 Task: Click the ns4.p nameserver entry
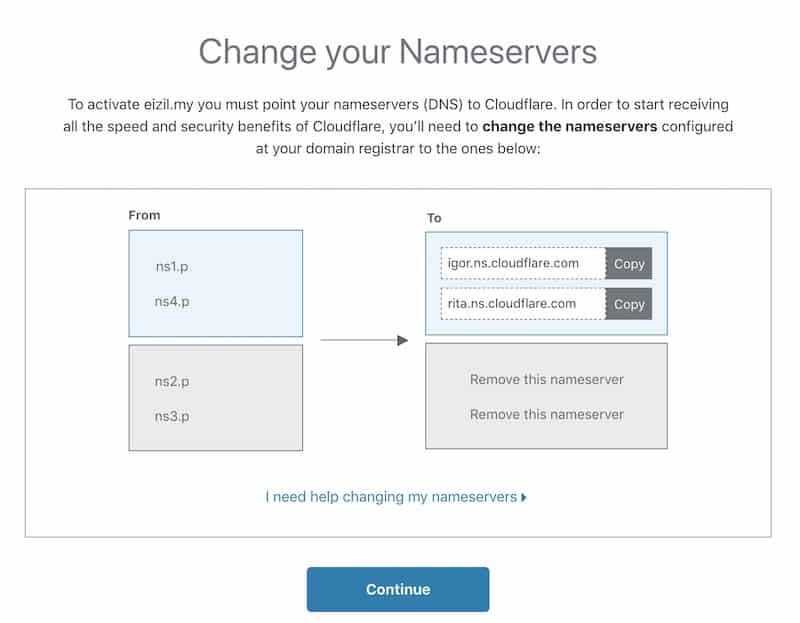[x=172, y=302]
